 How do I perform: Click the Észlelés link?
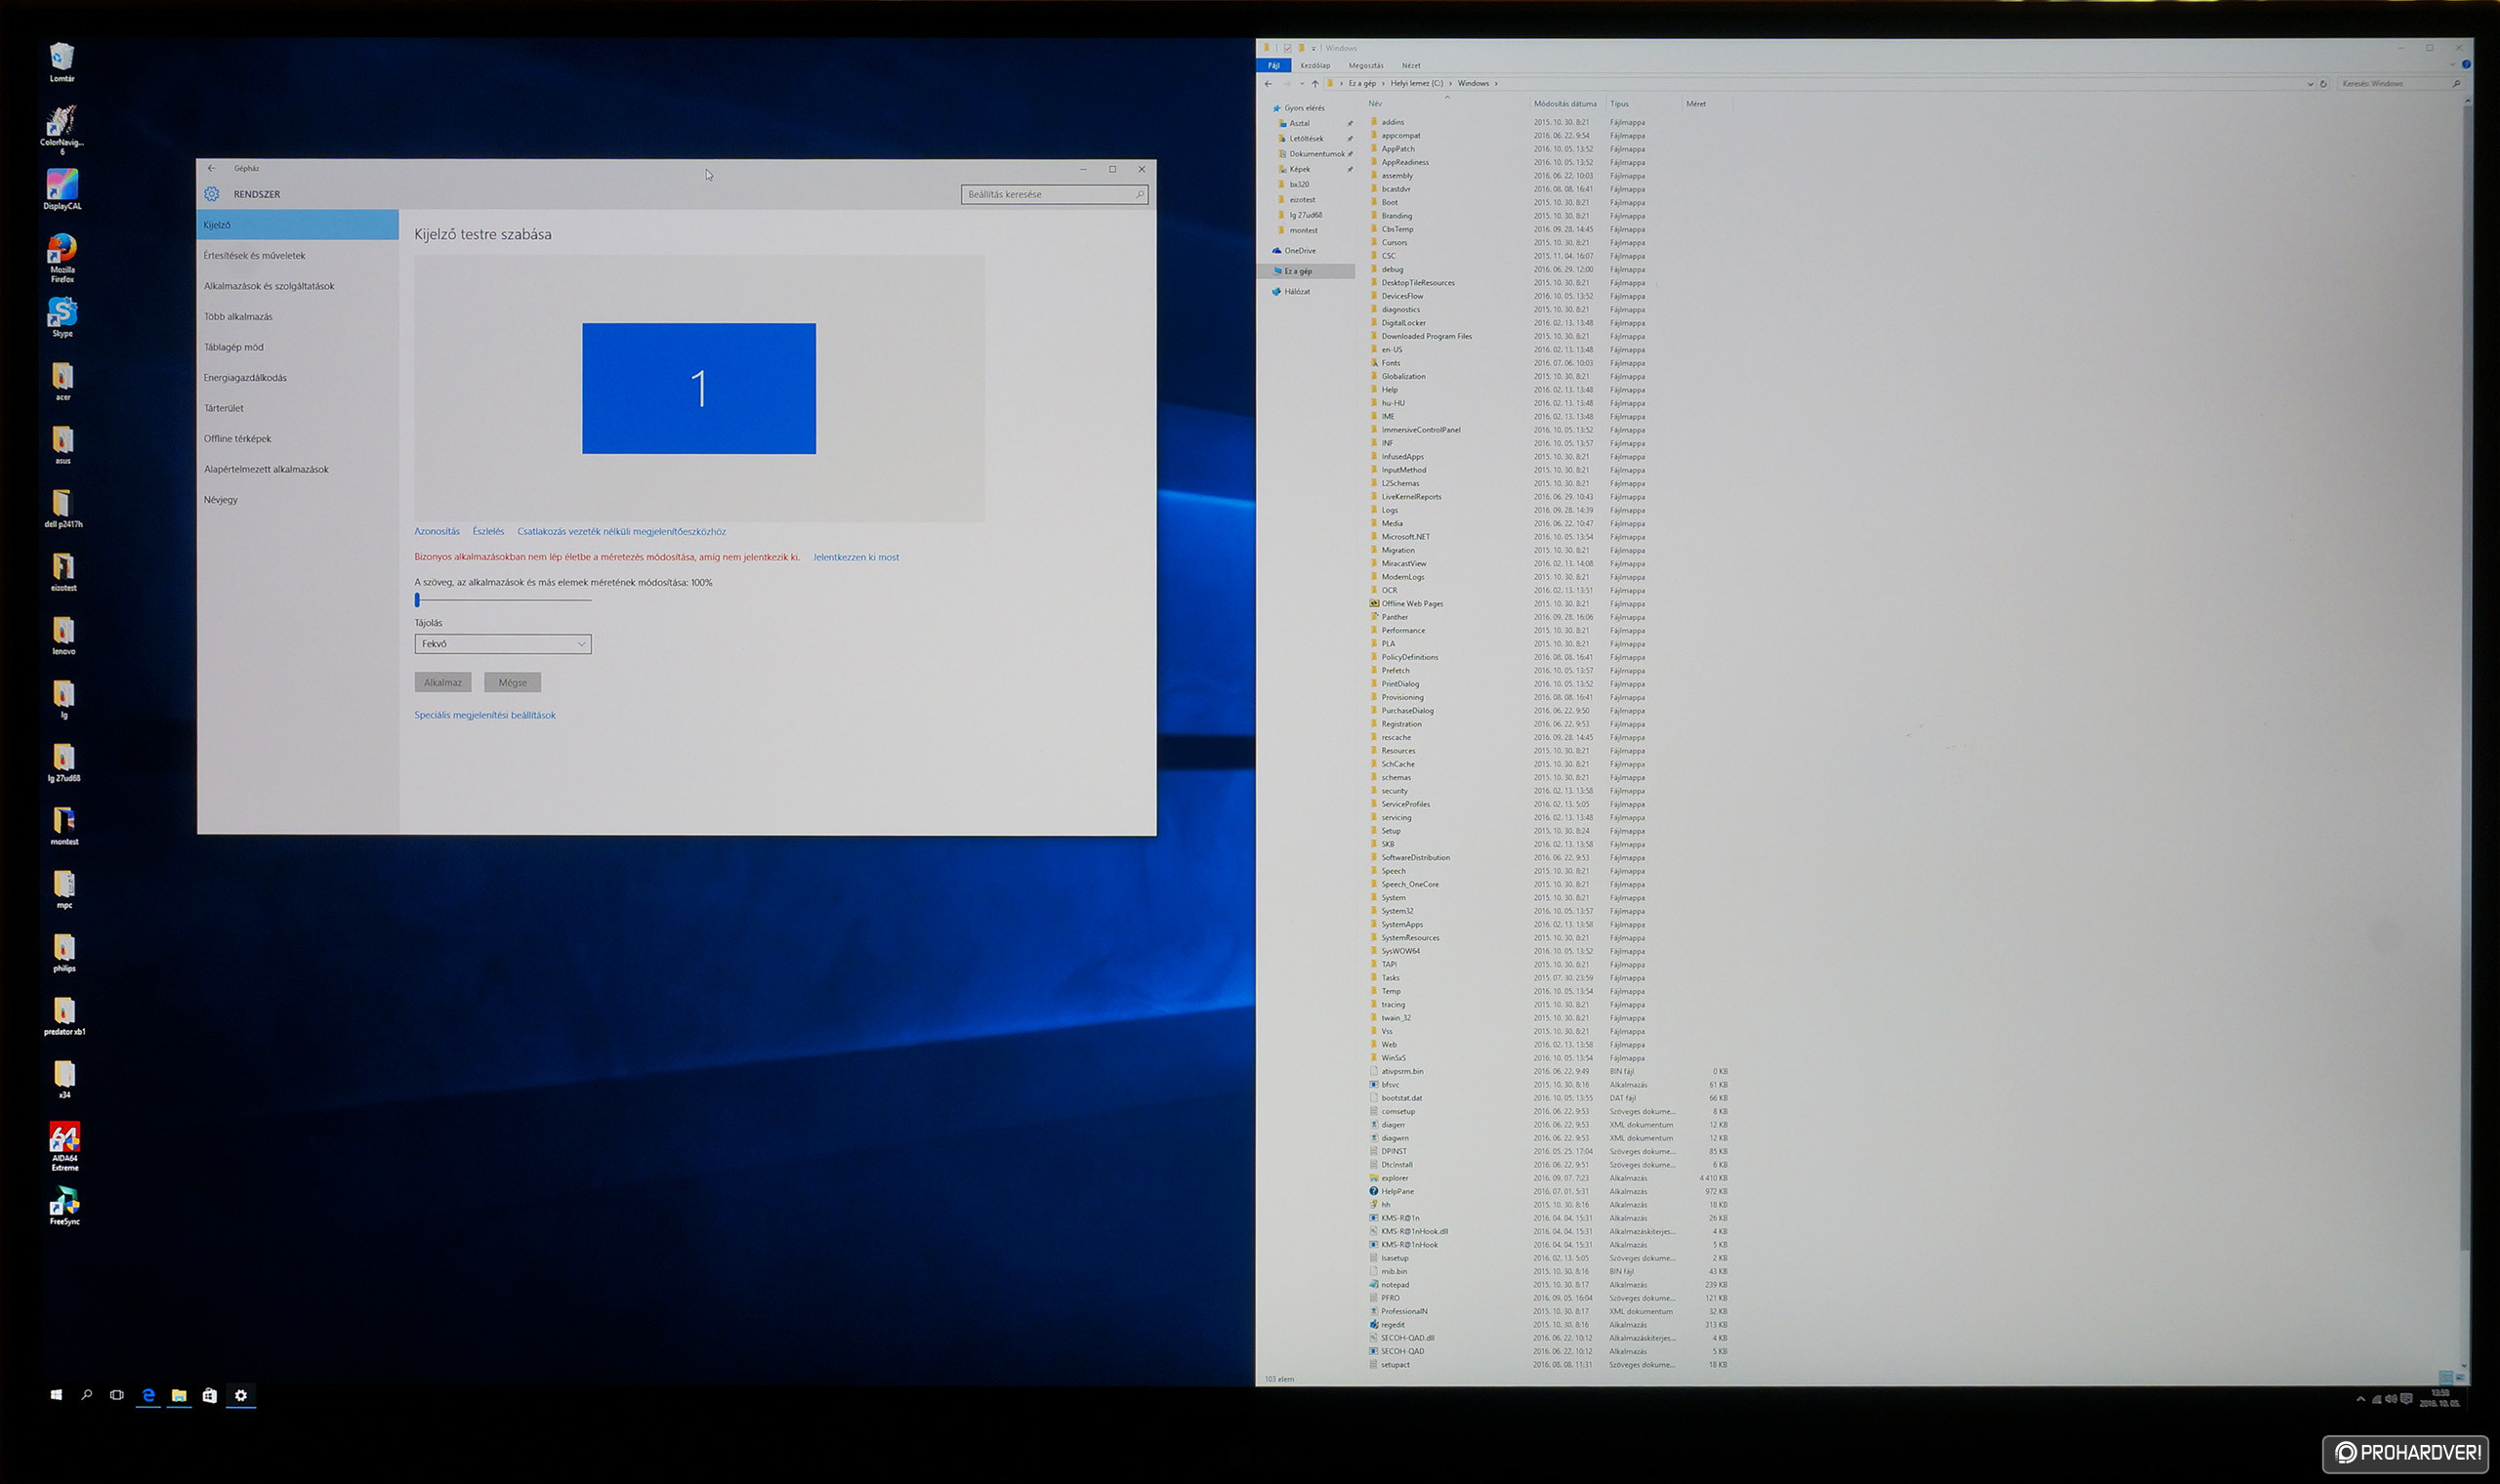coord(488,531)
